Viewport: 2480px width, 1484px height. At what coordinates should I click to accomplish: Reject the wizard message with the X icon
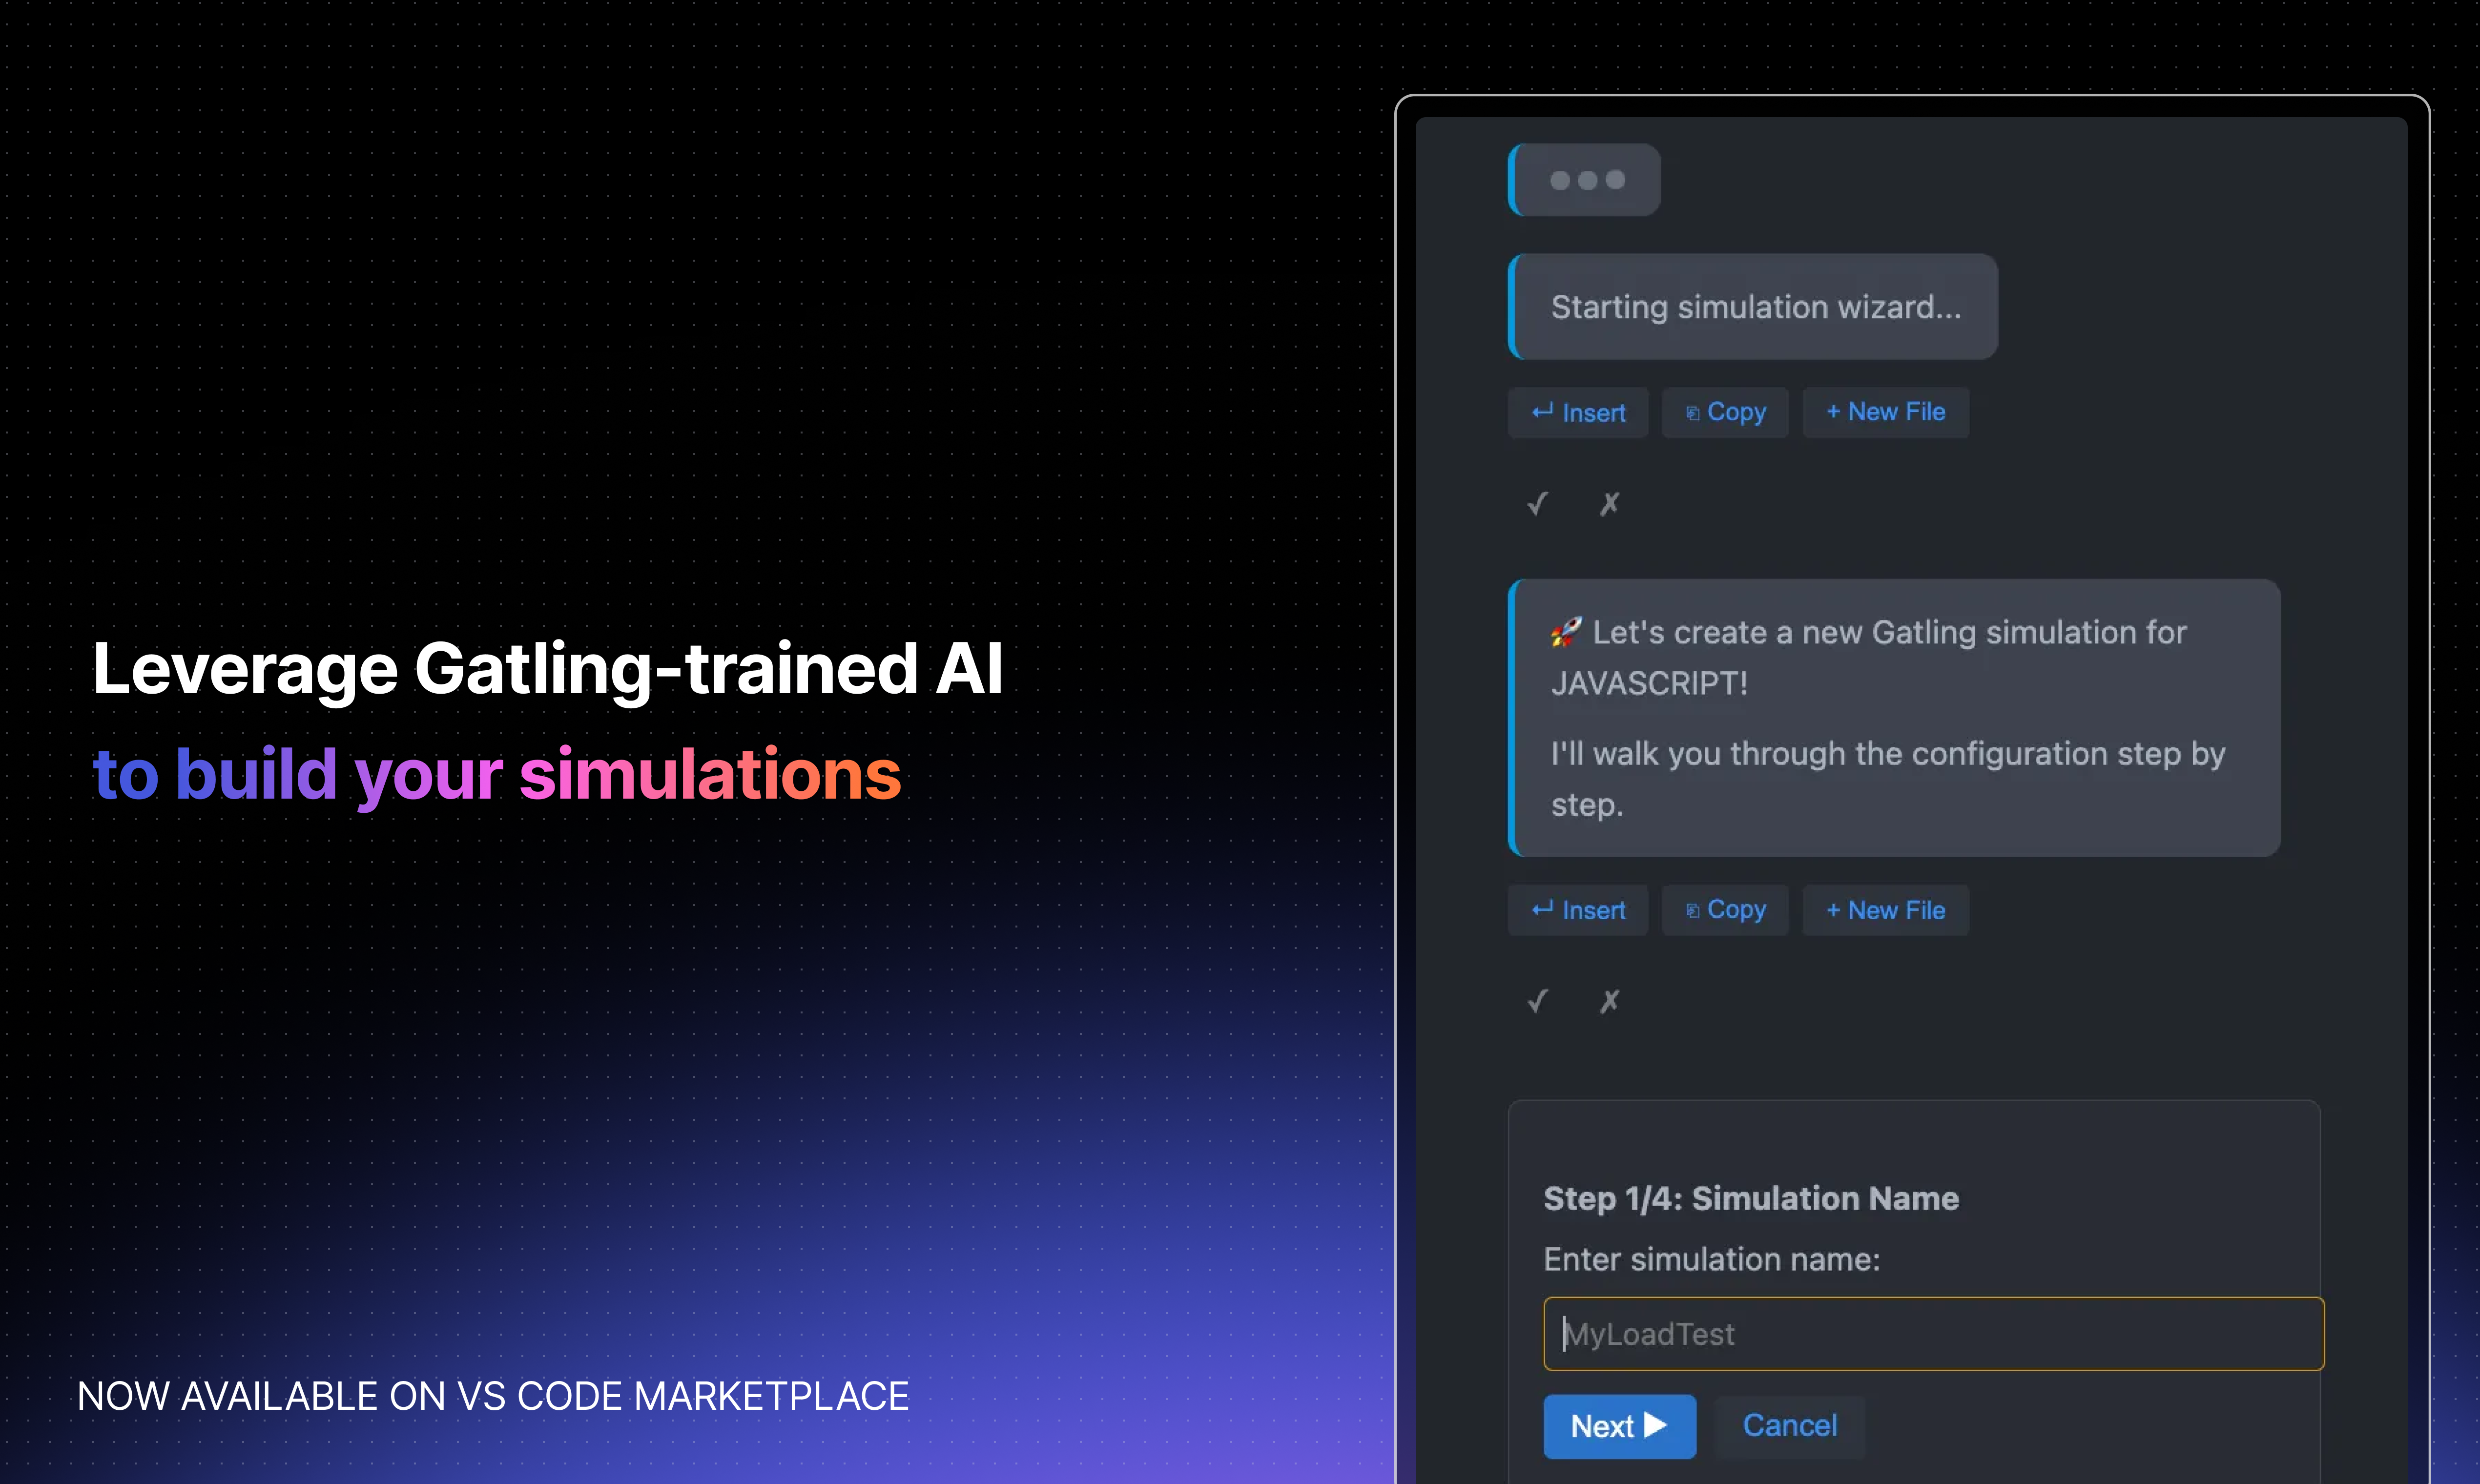click(1609, 503)
